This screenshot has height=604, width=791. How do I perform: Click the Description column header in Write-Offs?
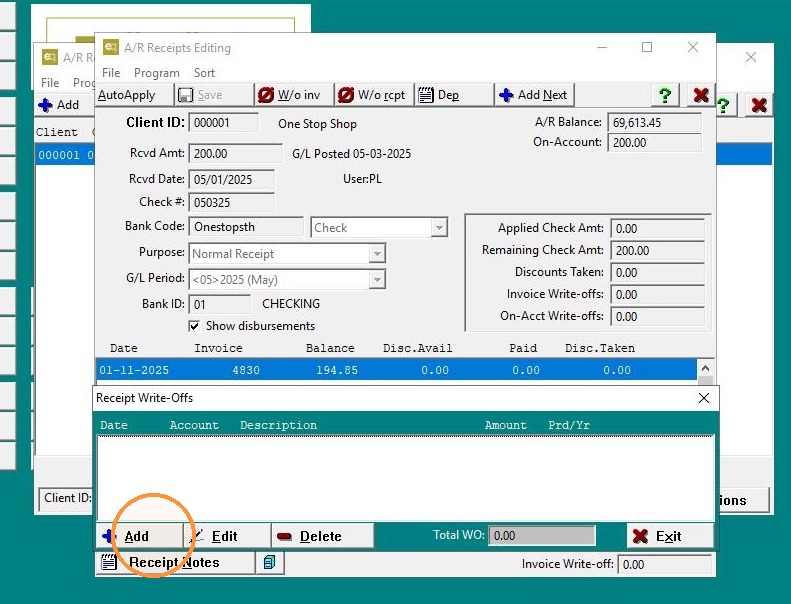[278, 425]
